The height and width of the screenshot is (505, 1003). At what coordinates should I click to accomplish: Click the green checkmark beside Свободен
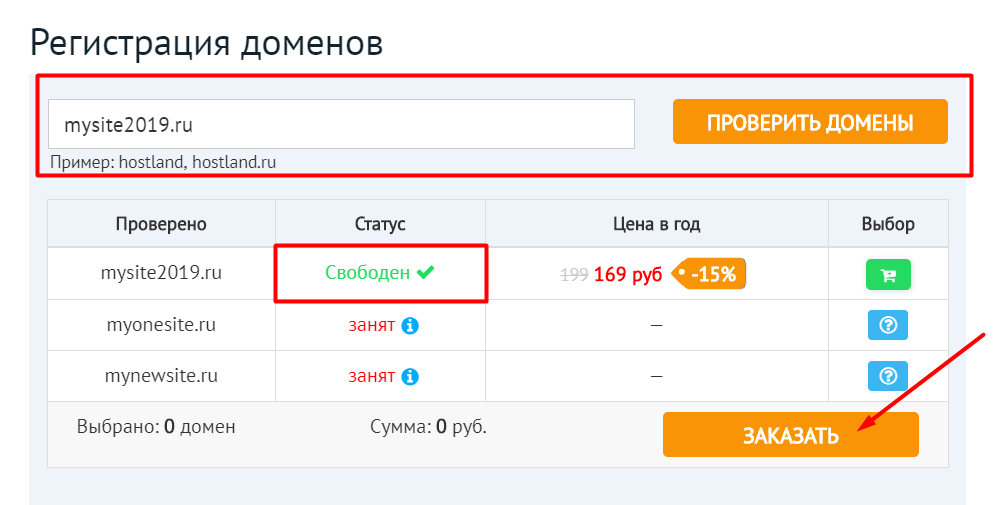coord(425,273)
